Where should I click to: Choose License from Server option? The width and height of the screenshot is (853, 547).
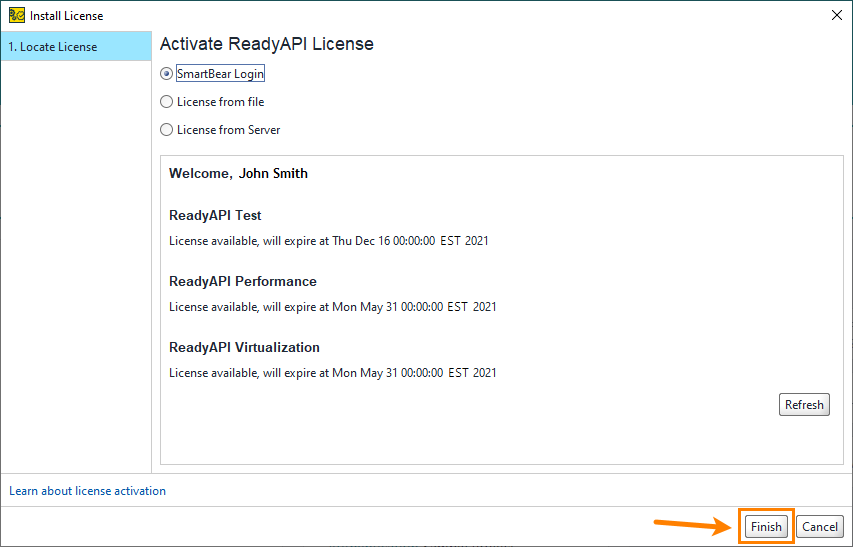pyautogui.click(x=166, y=129)
